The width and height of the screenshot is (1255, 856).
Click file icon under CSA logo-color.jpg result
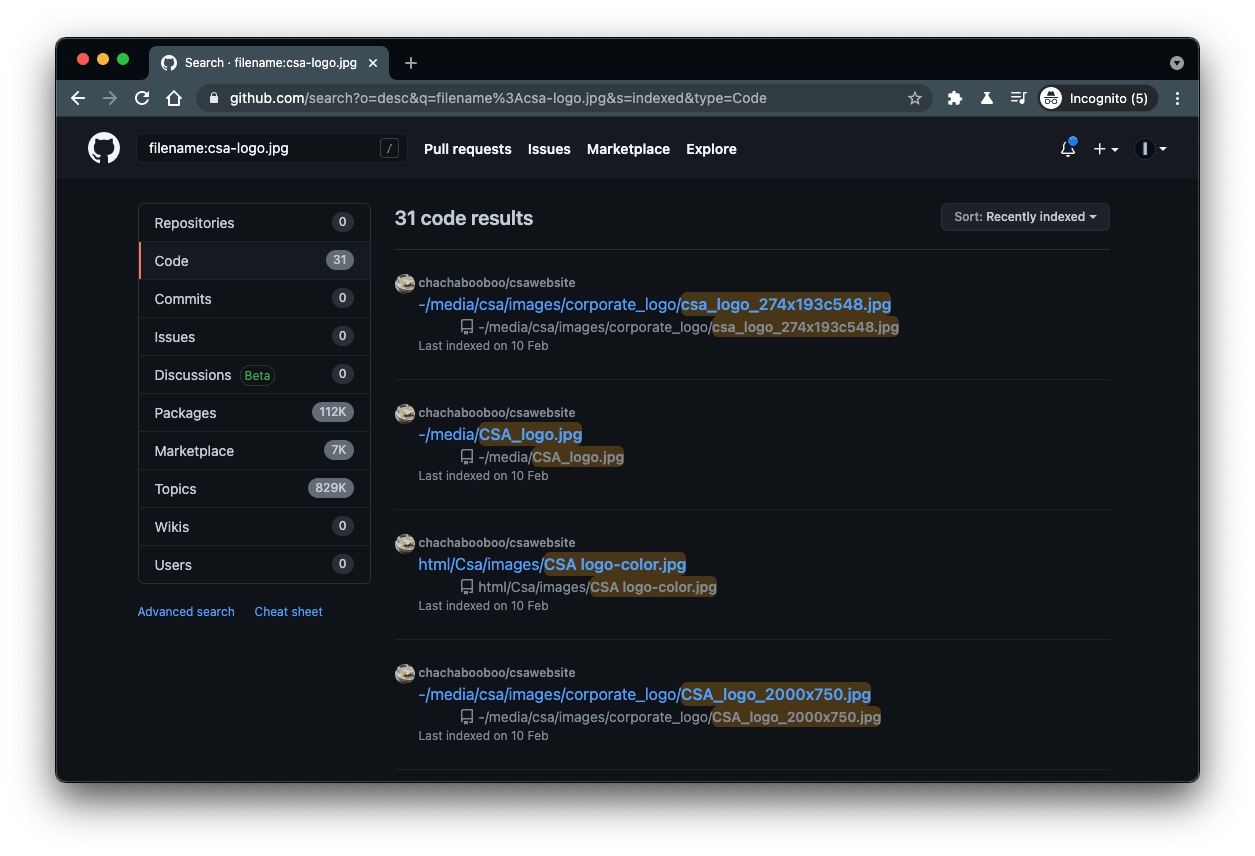pos(466,587)
